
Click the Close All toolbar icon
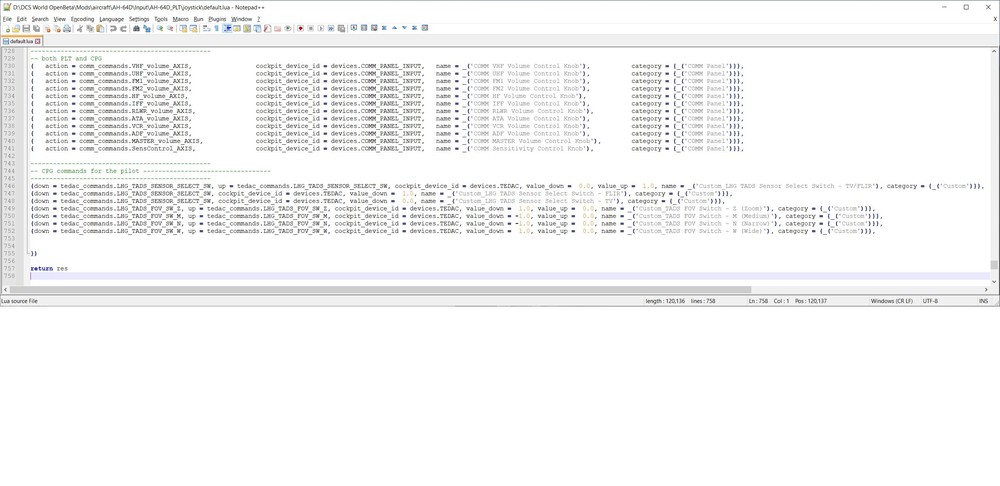point(57,28)
